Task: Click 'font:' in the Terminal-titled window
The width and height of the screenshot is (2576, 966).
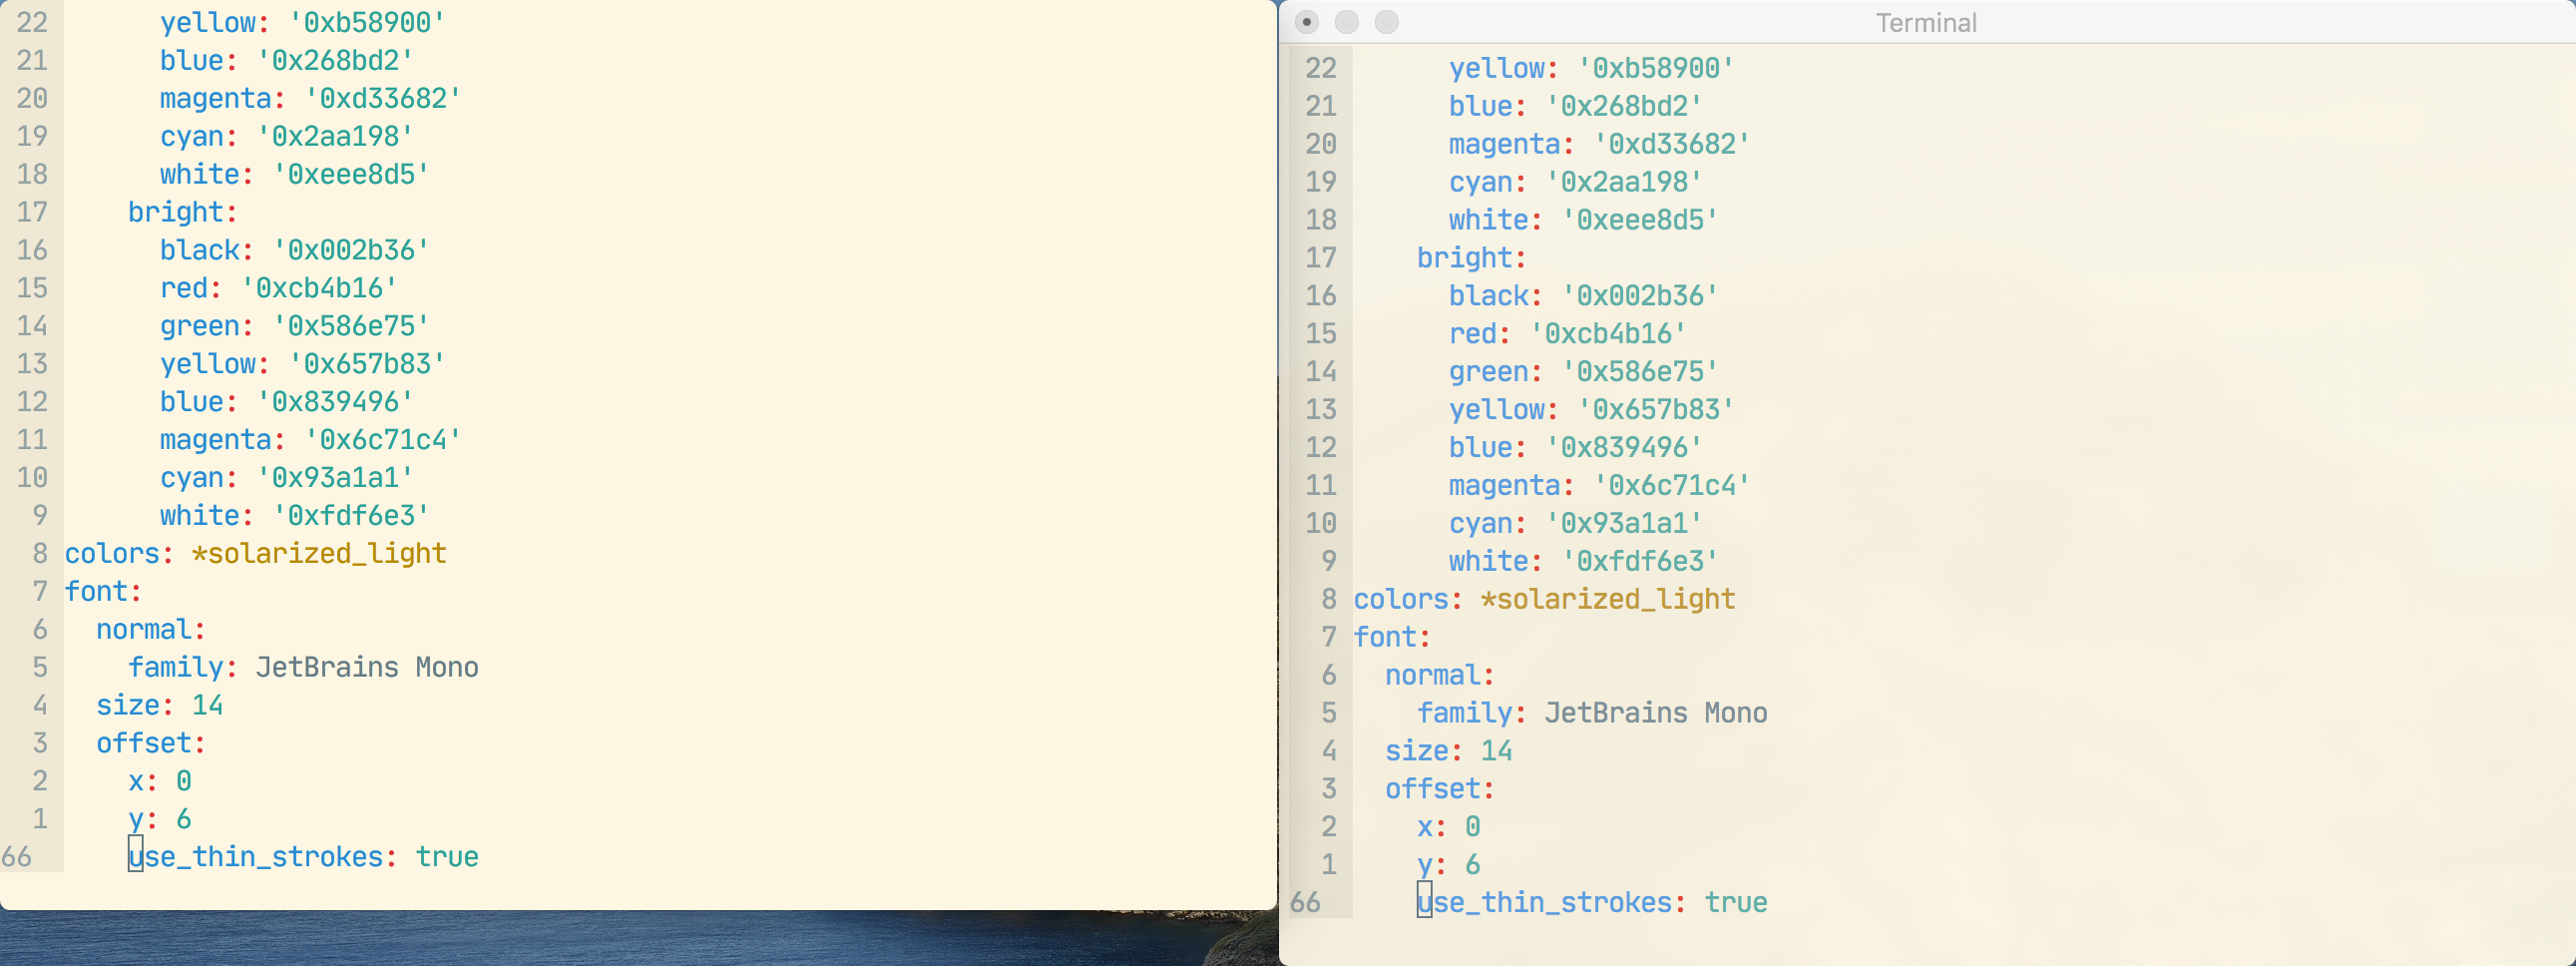Action: tap(1392, 637)
